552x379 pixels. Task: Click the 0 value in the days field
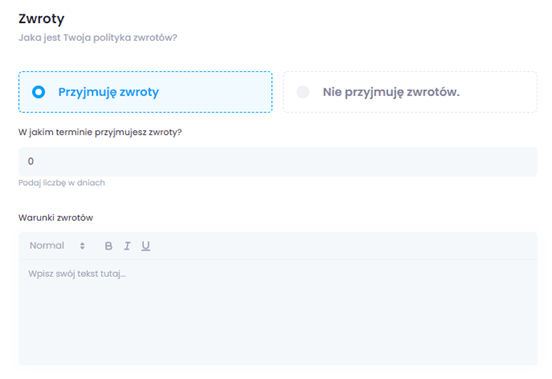pyautogui.click(x=31, y=162)
